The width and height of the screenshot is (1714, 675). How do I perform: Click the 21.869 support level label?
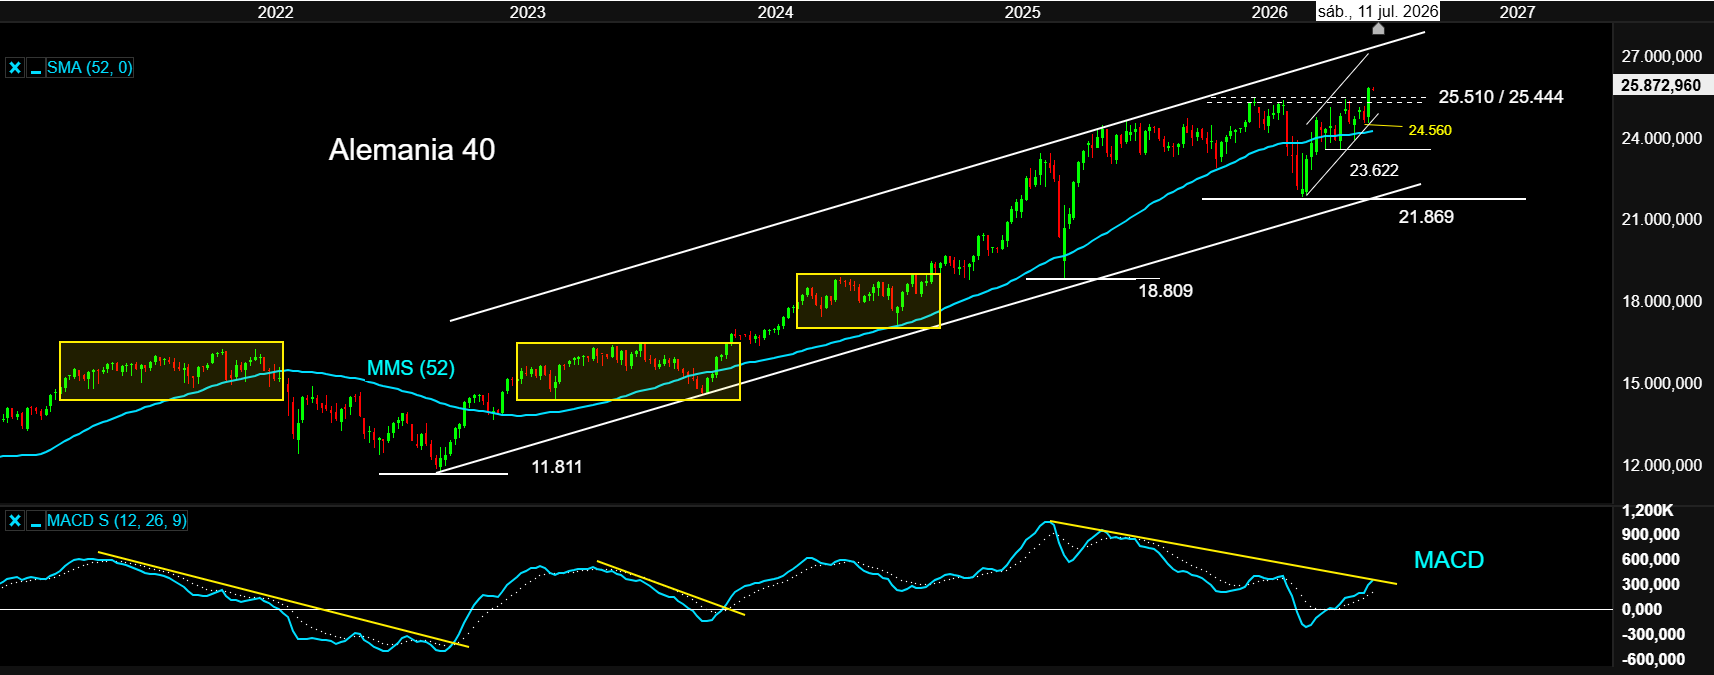coord(1426,217)
